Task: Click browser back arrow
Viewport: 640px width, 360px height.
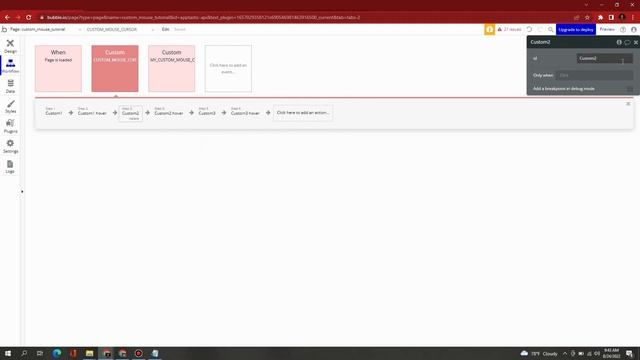Action: (x=7, y=17)
